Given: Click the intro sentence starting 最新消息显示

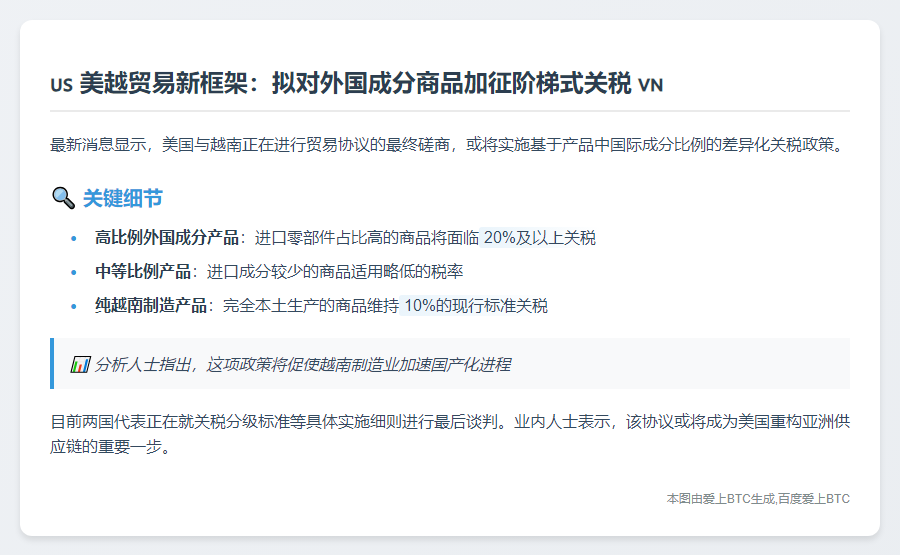Looking at the screenshot, I should pyautogui.click(x=449, y=145).
